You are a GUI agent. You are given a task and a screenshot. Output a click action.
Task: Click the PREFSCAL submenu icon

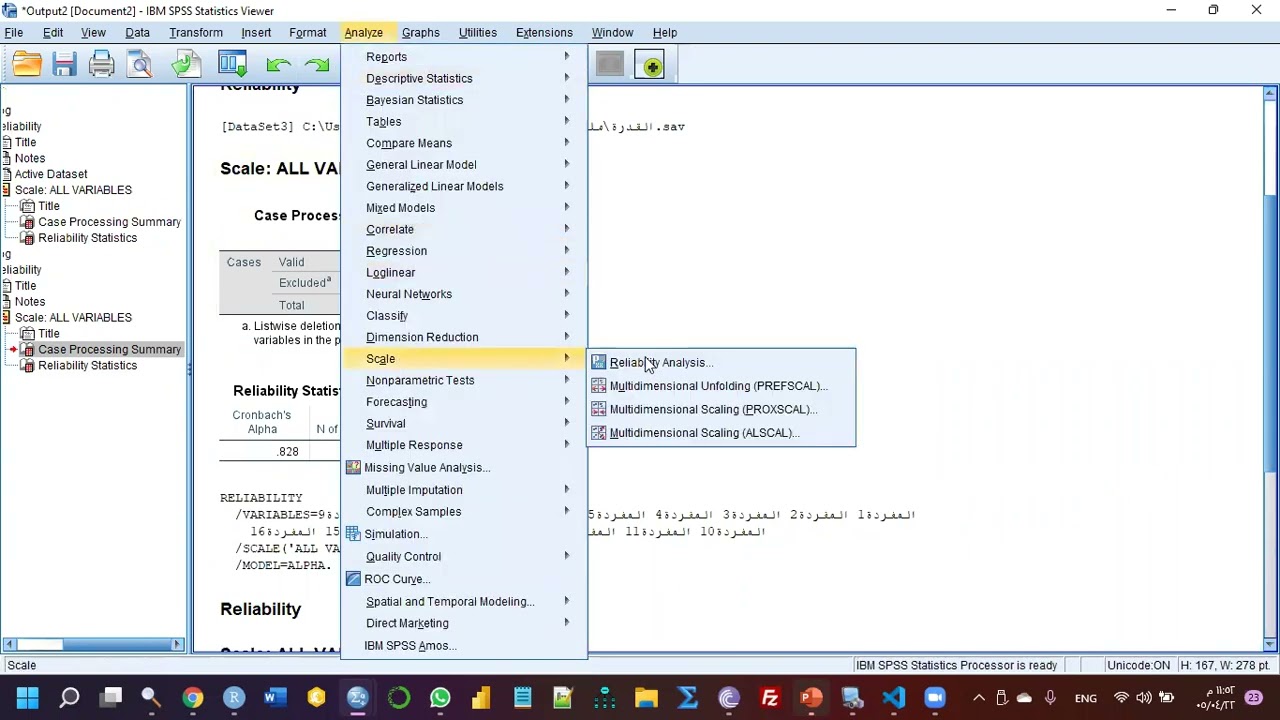coord(598,386)
